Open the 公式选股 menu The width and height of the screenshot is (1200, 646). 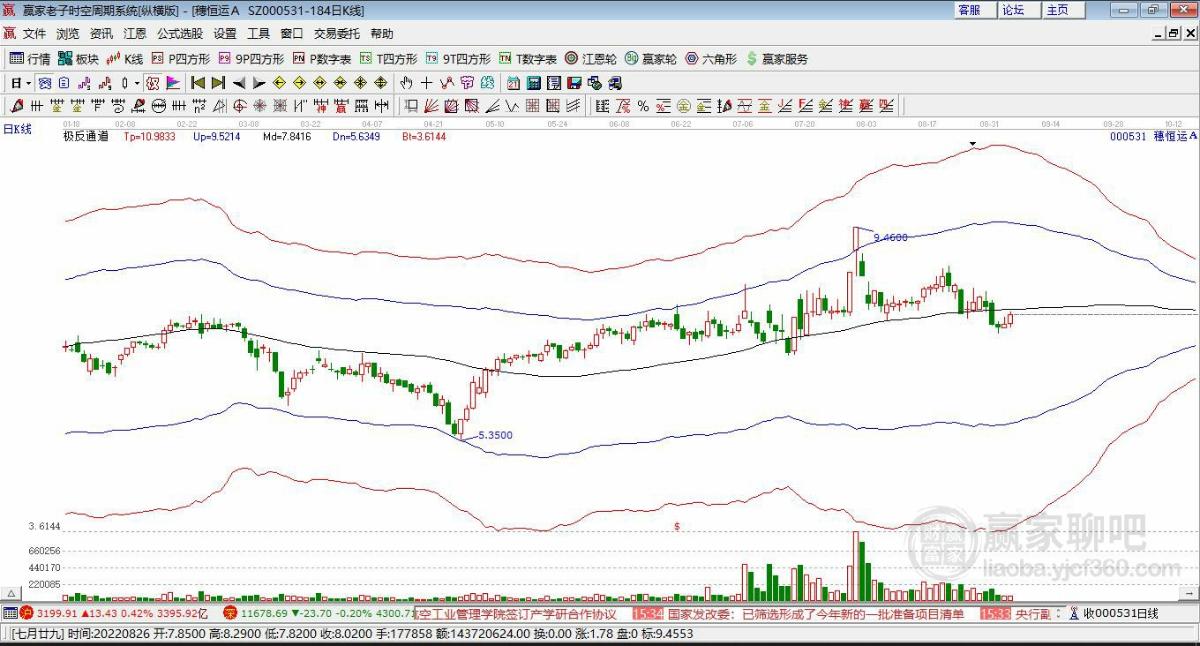(180, 34)
